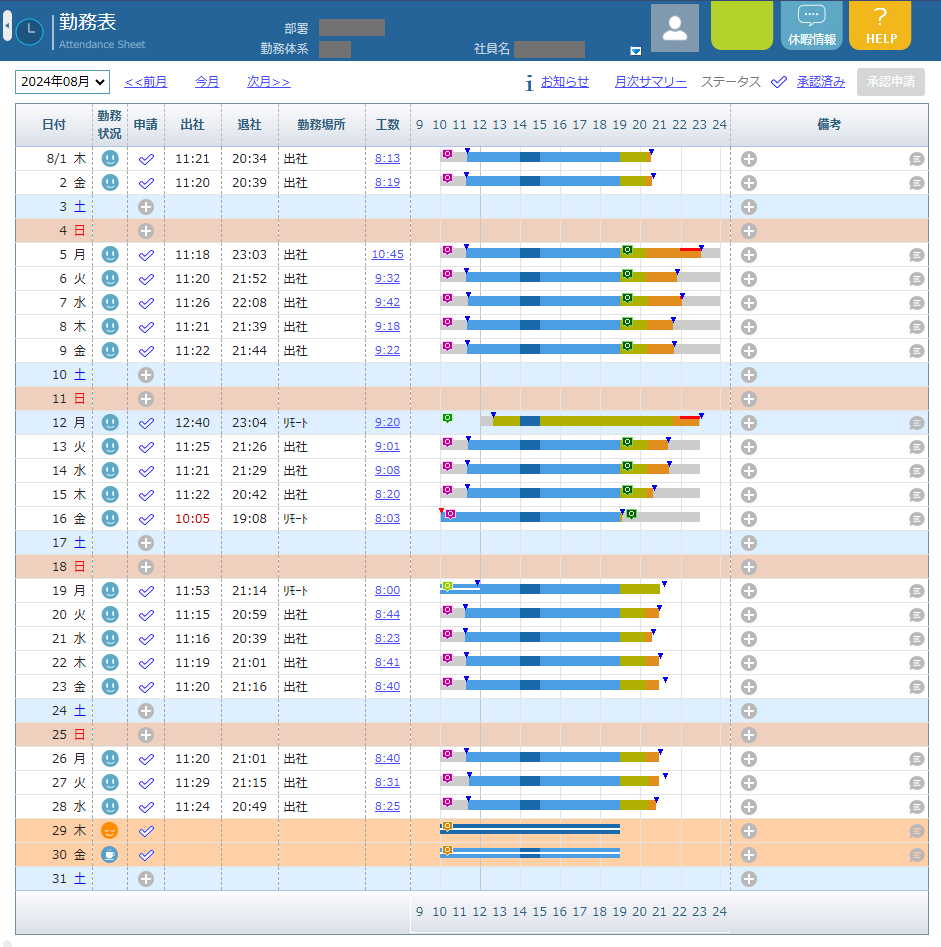Open the 月次サマリー link
The width and height of the screenshot is (941, 947).
pyautogui.click(x=650, y=82)
